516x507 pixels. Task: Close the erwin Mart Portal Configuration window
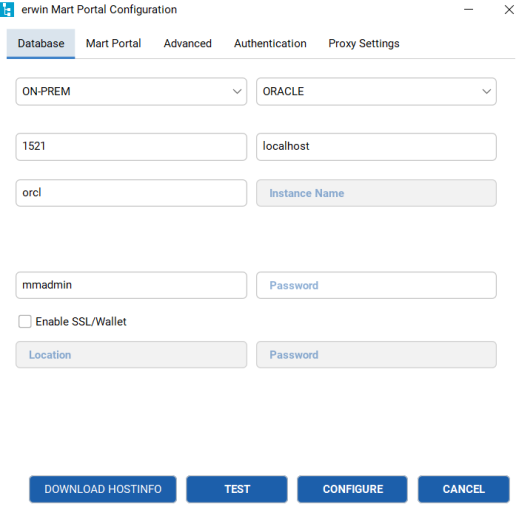509,9
